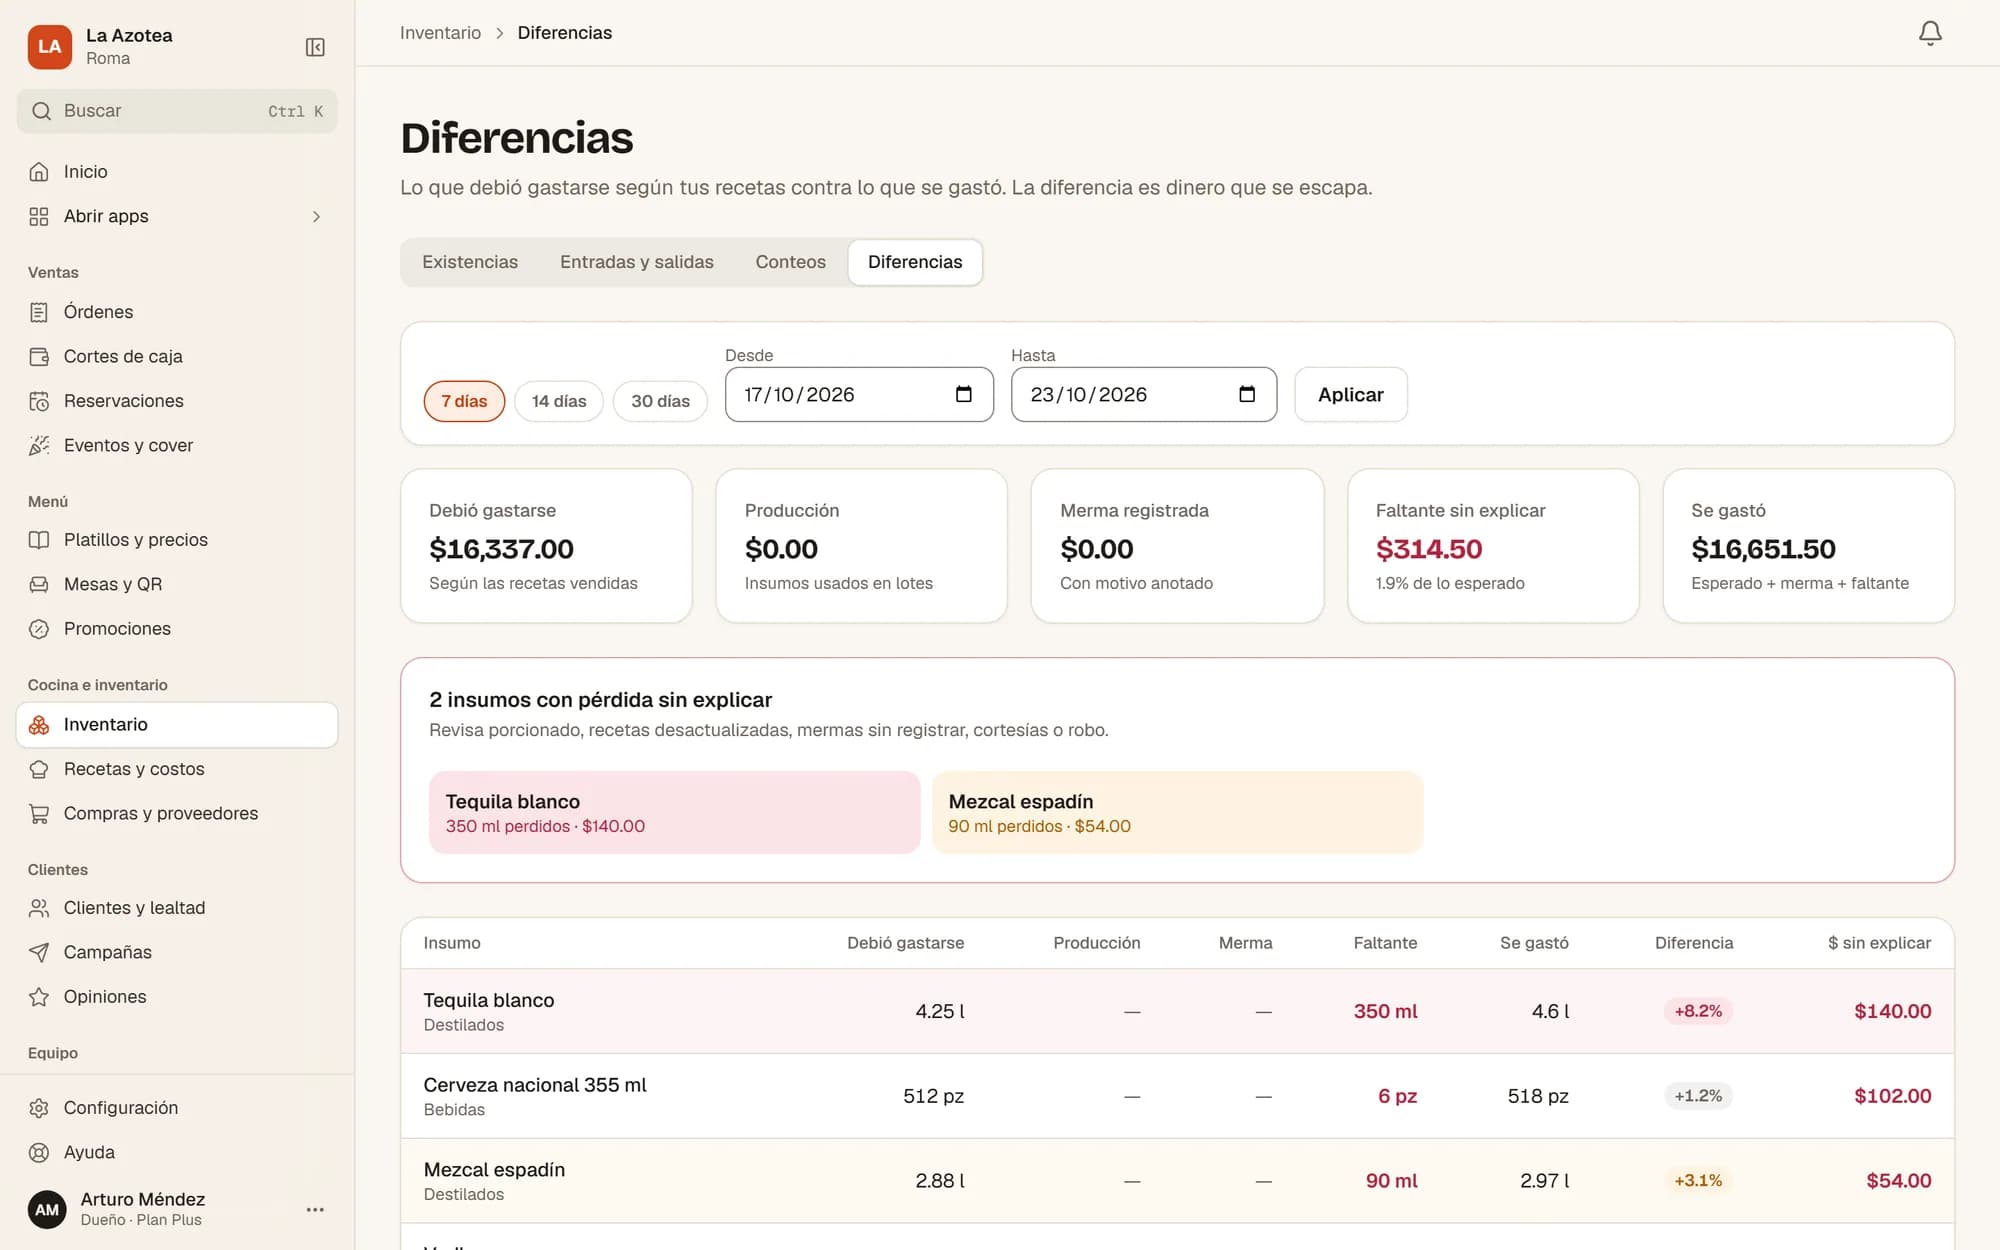Click the Inicio home icon

(x=39, y=172)
